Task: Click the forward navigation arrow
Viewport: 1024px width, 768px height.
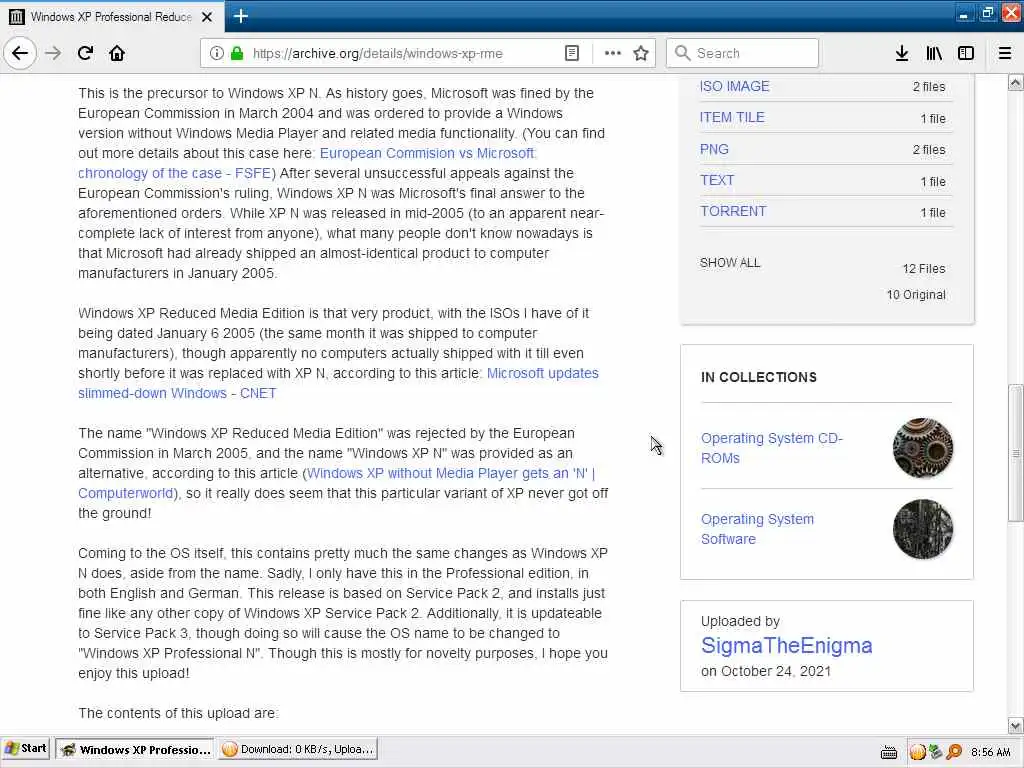Action: (54, 54)
